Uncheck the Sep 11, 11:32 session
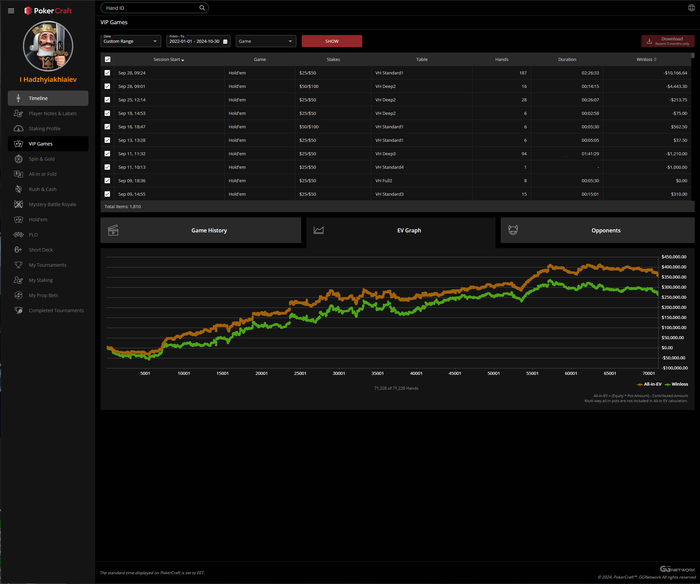 pyautogui.click(x=108, y=154)
